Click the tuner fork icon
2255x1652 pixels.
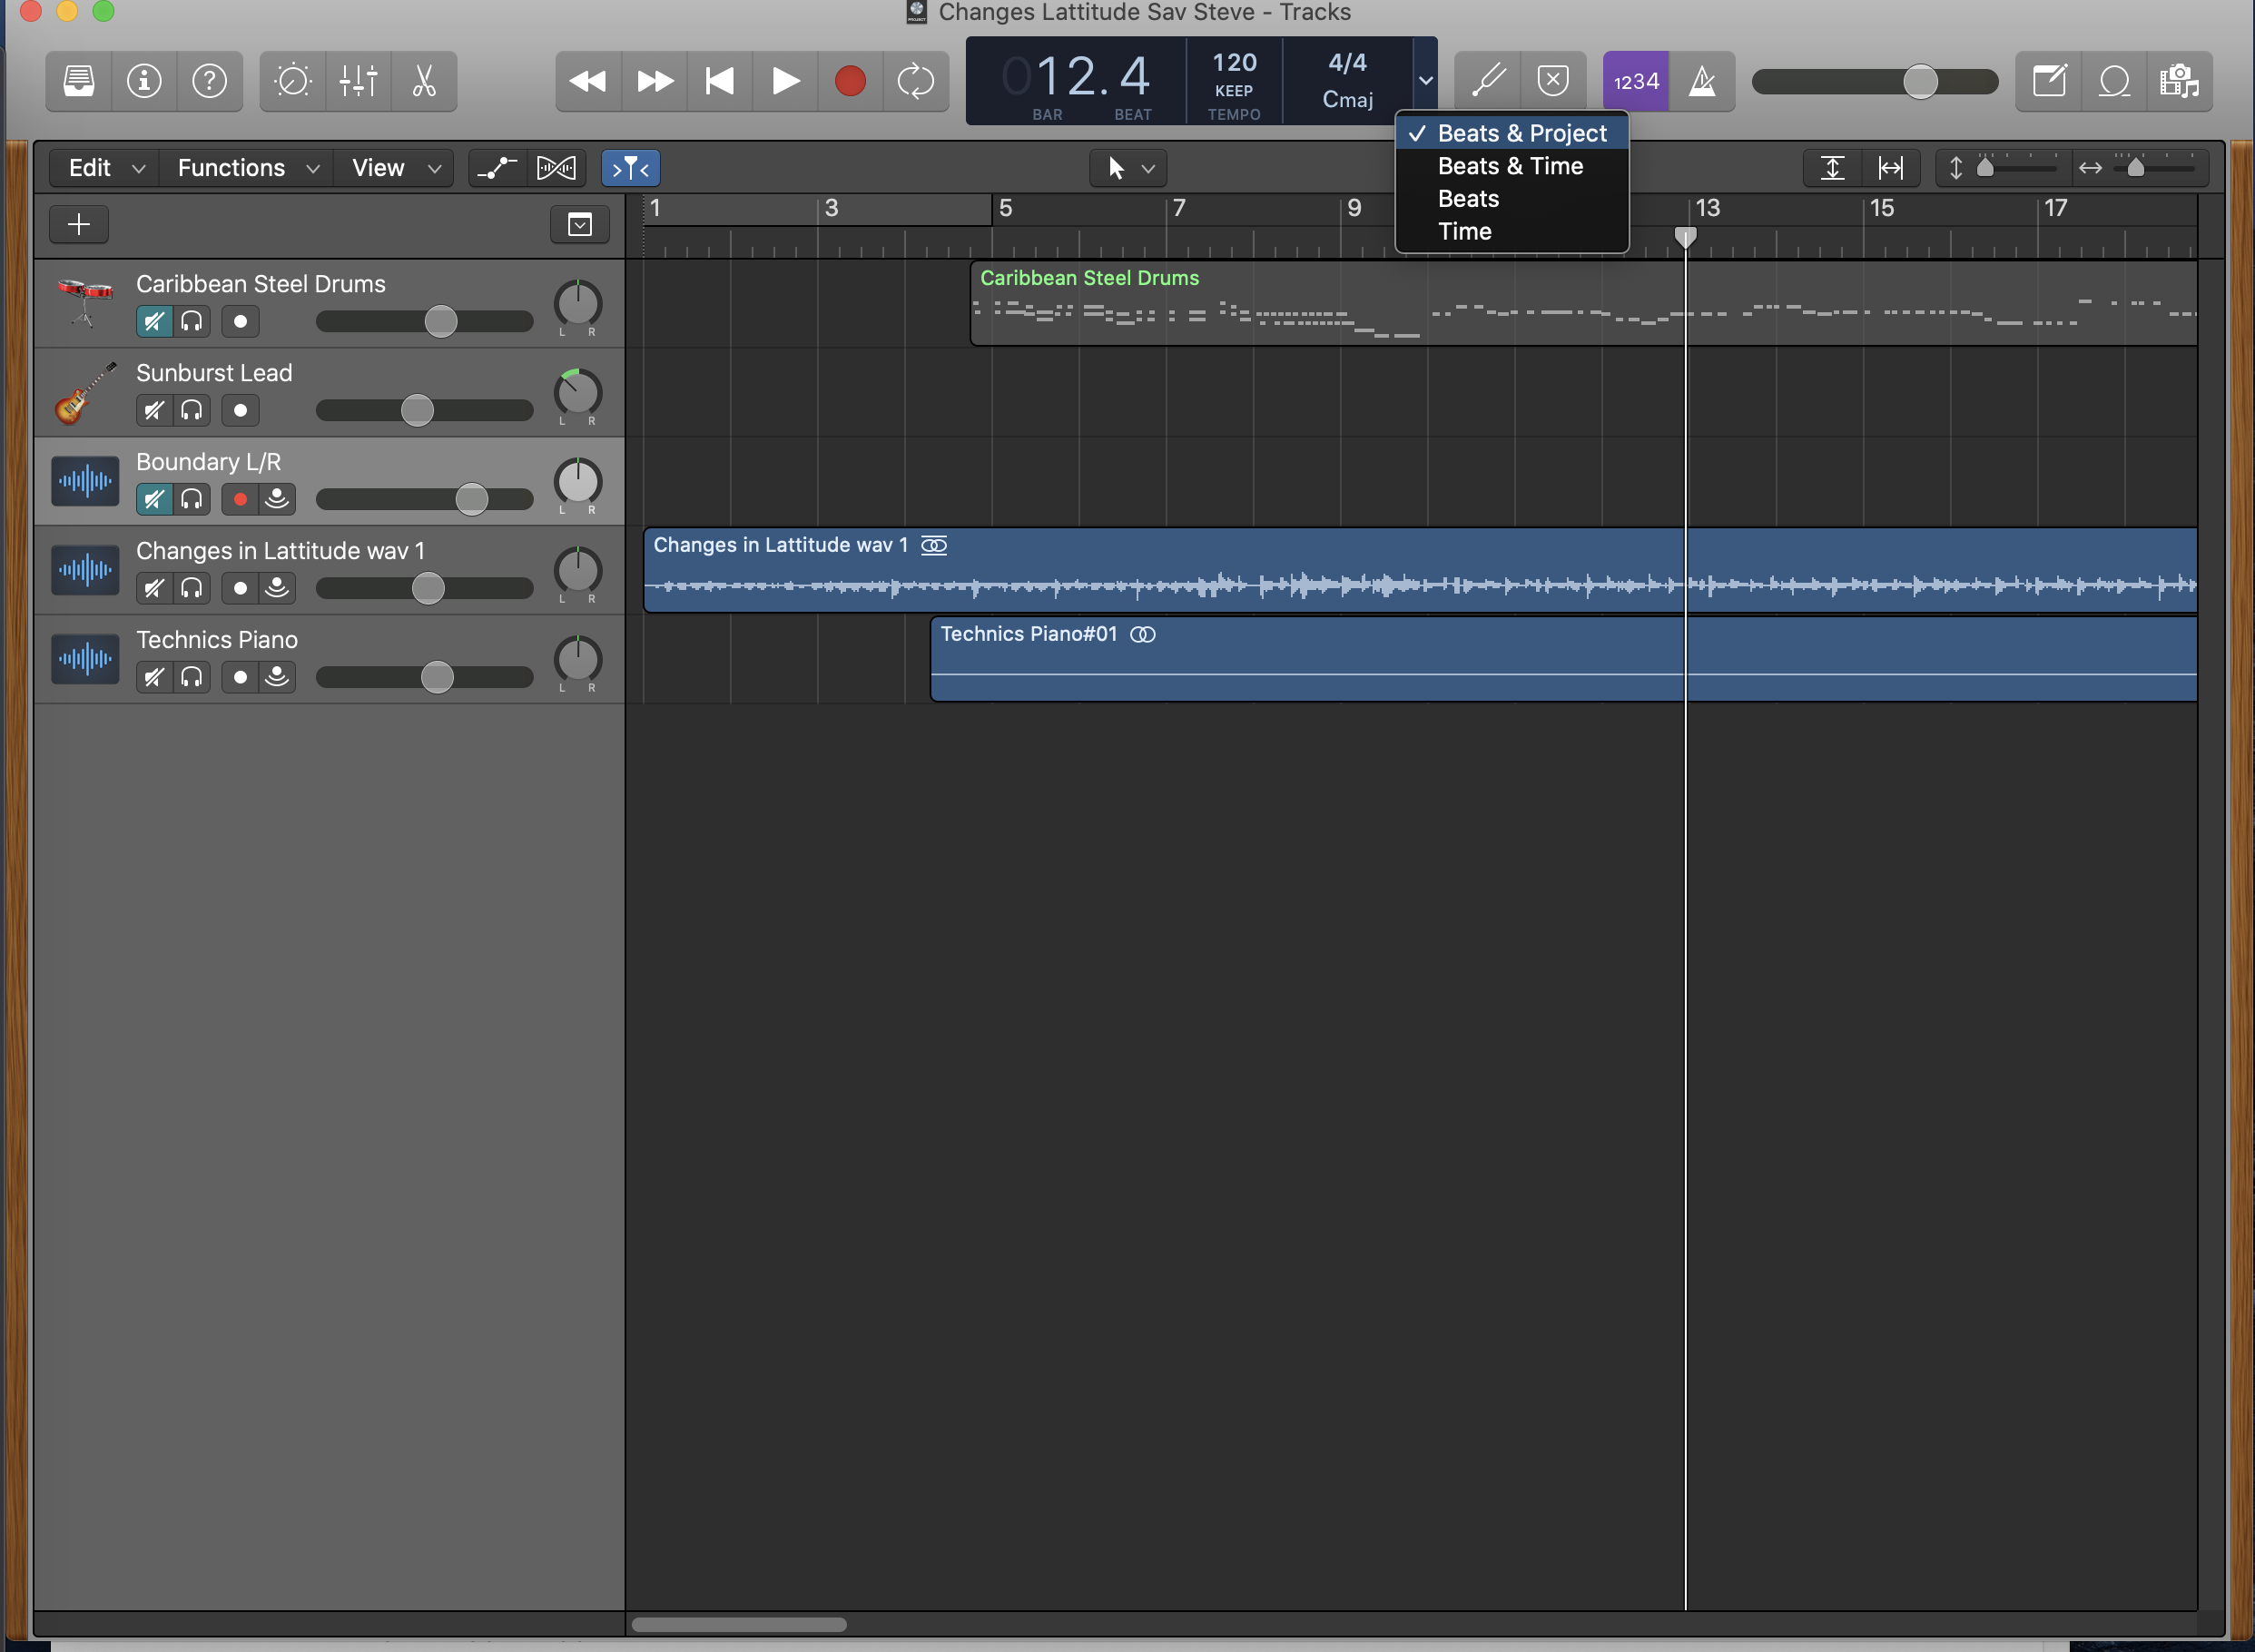1488,81
